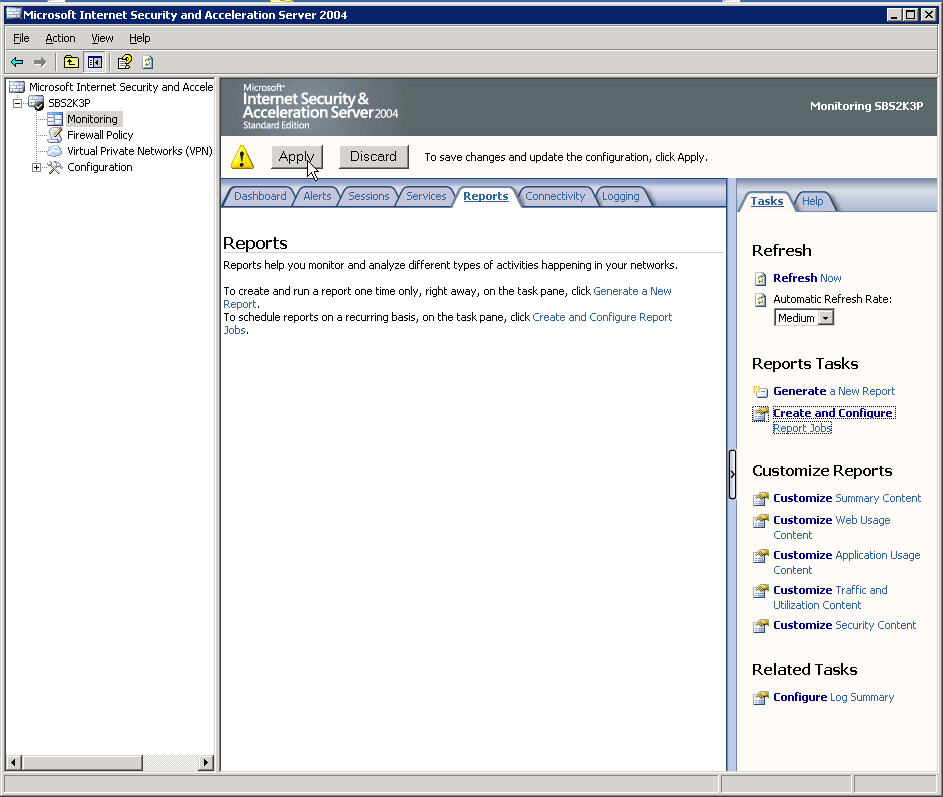Click the Configure Log Summary icon
This screenshot has width=943, height=797.
(760, 698)
